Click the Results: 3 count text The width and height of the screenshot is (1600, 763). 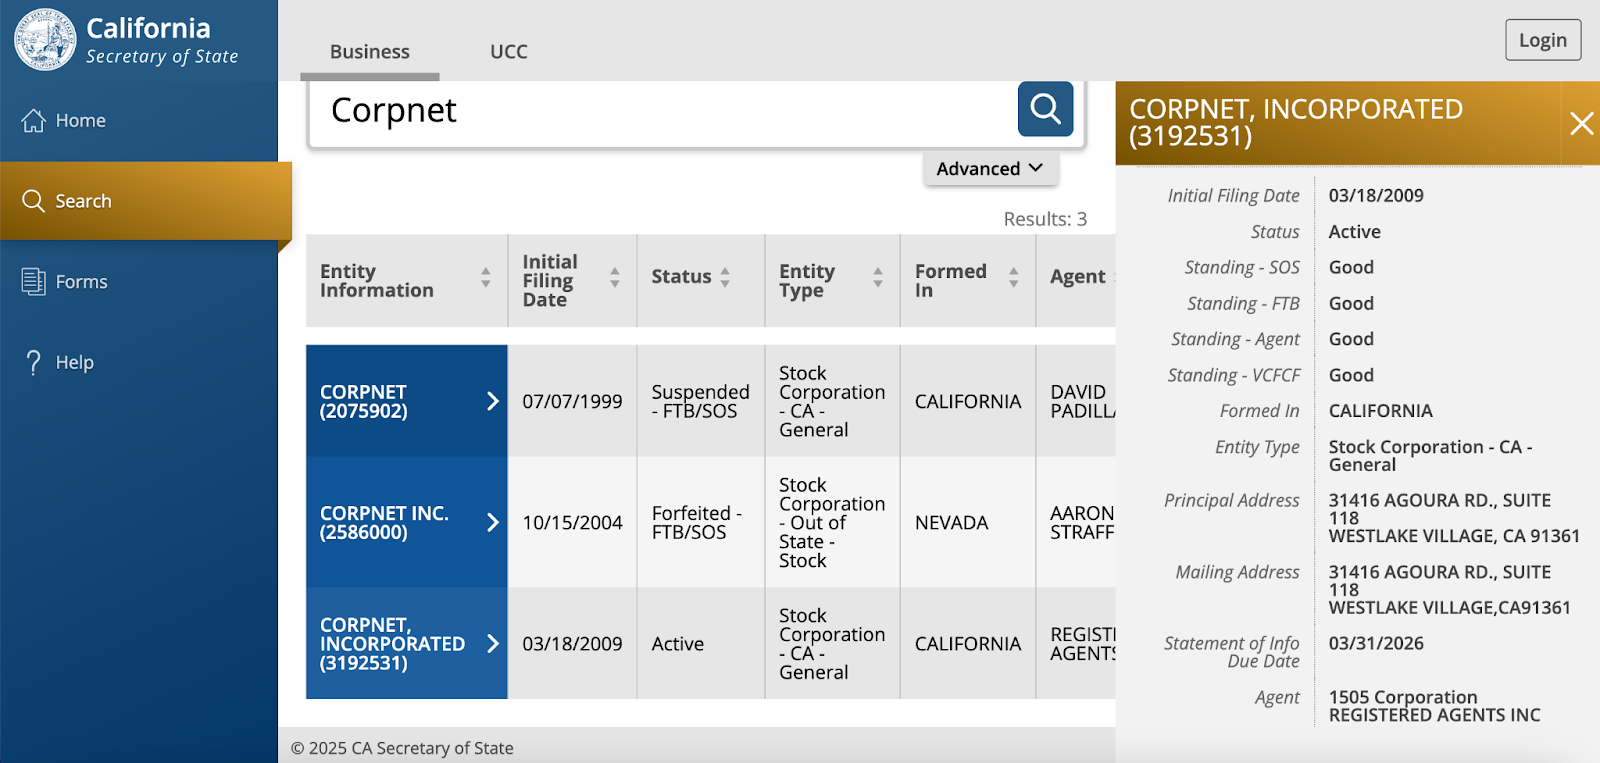click(x=1045, y=219)
